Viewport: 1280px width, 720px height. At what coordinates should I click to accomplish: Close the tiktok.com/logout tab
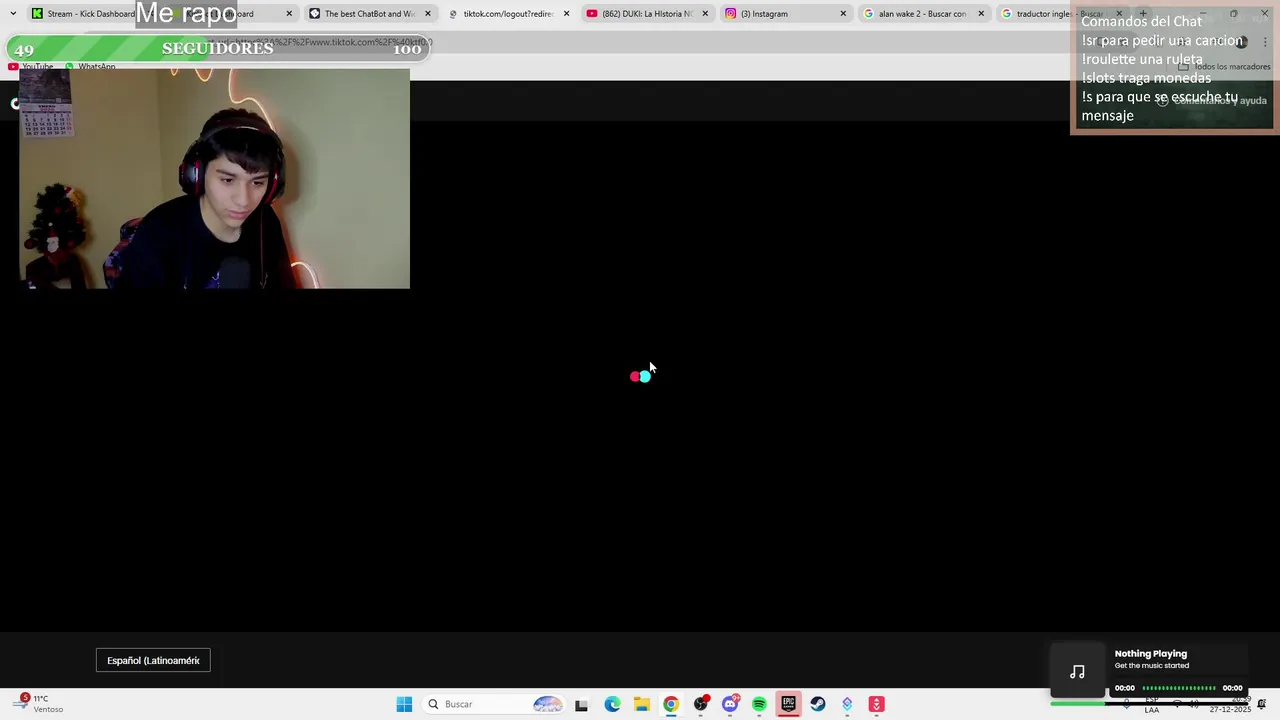coord(567,14)
